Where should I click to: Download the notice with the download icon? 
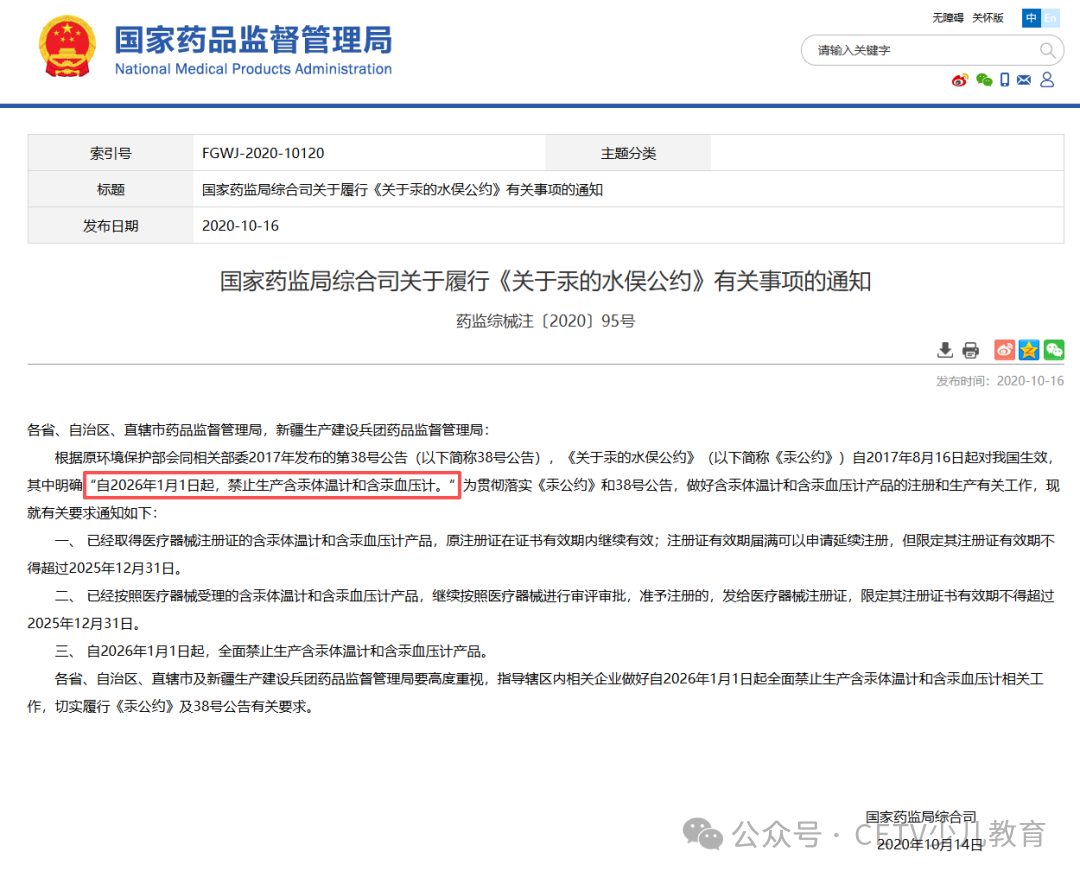coord(944,350)
